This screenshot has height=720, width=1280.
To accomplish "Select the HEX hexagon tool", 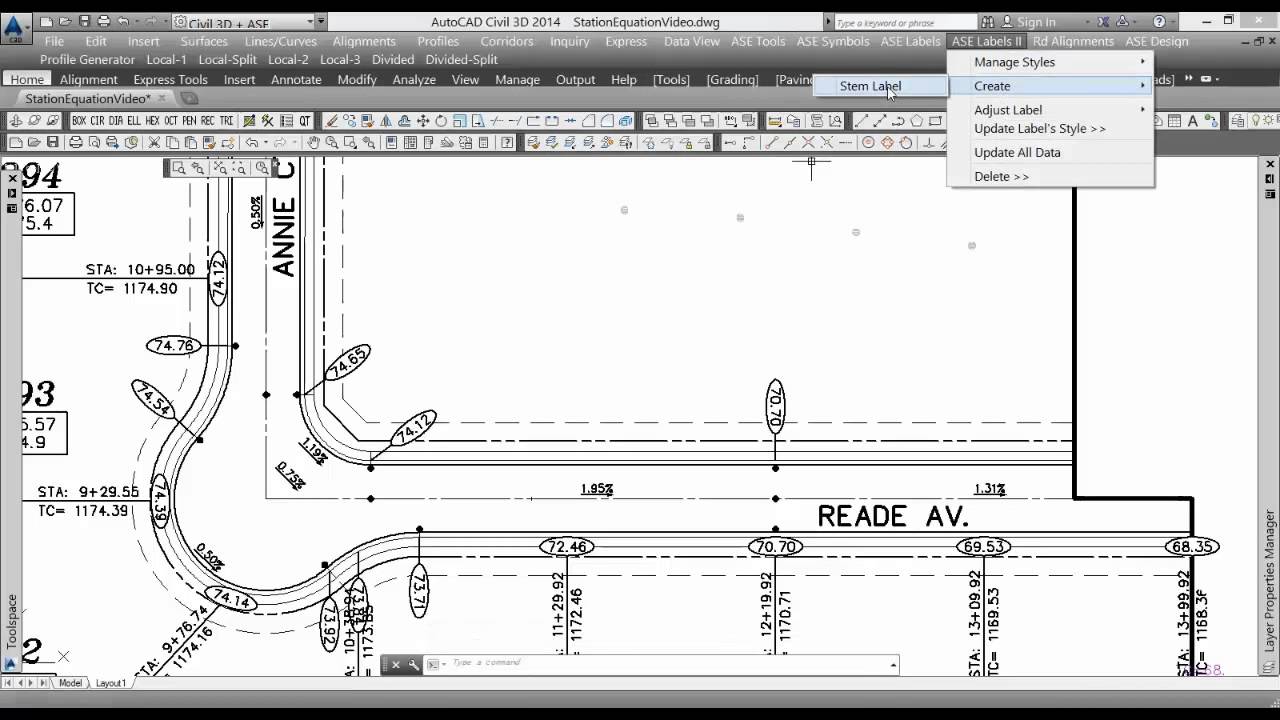I will [152, 120].
